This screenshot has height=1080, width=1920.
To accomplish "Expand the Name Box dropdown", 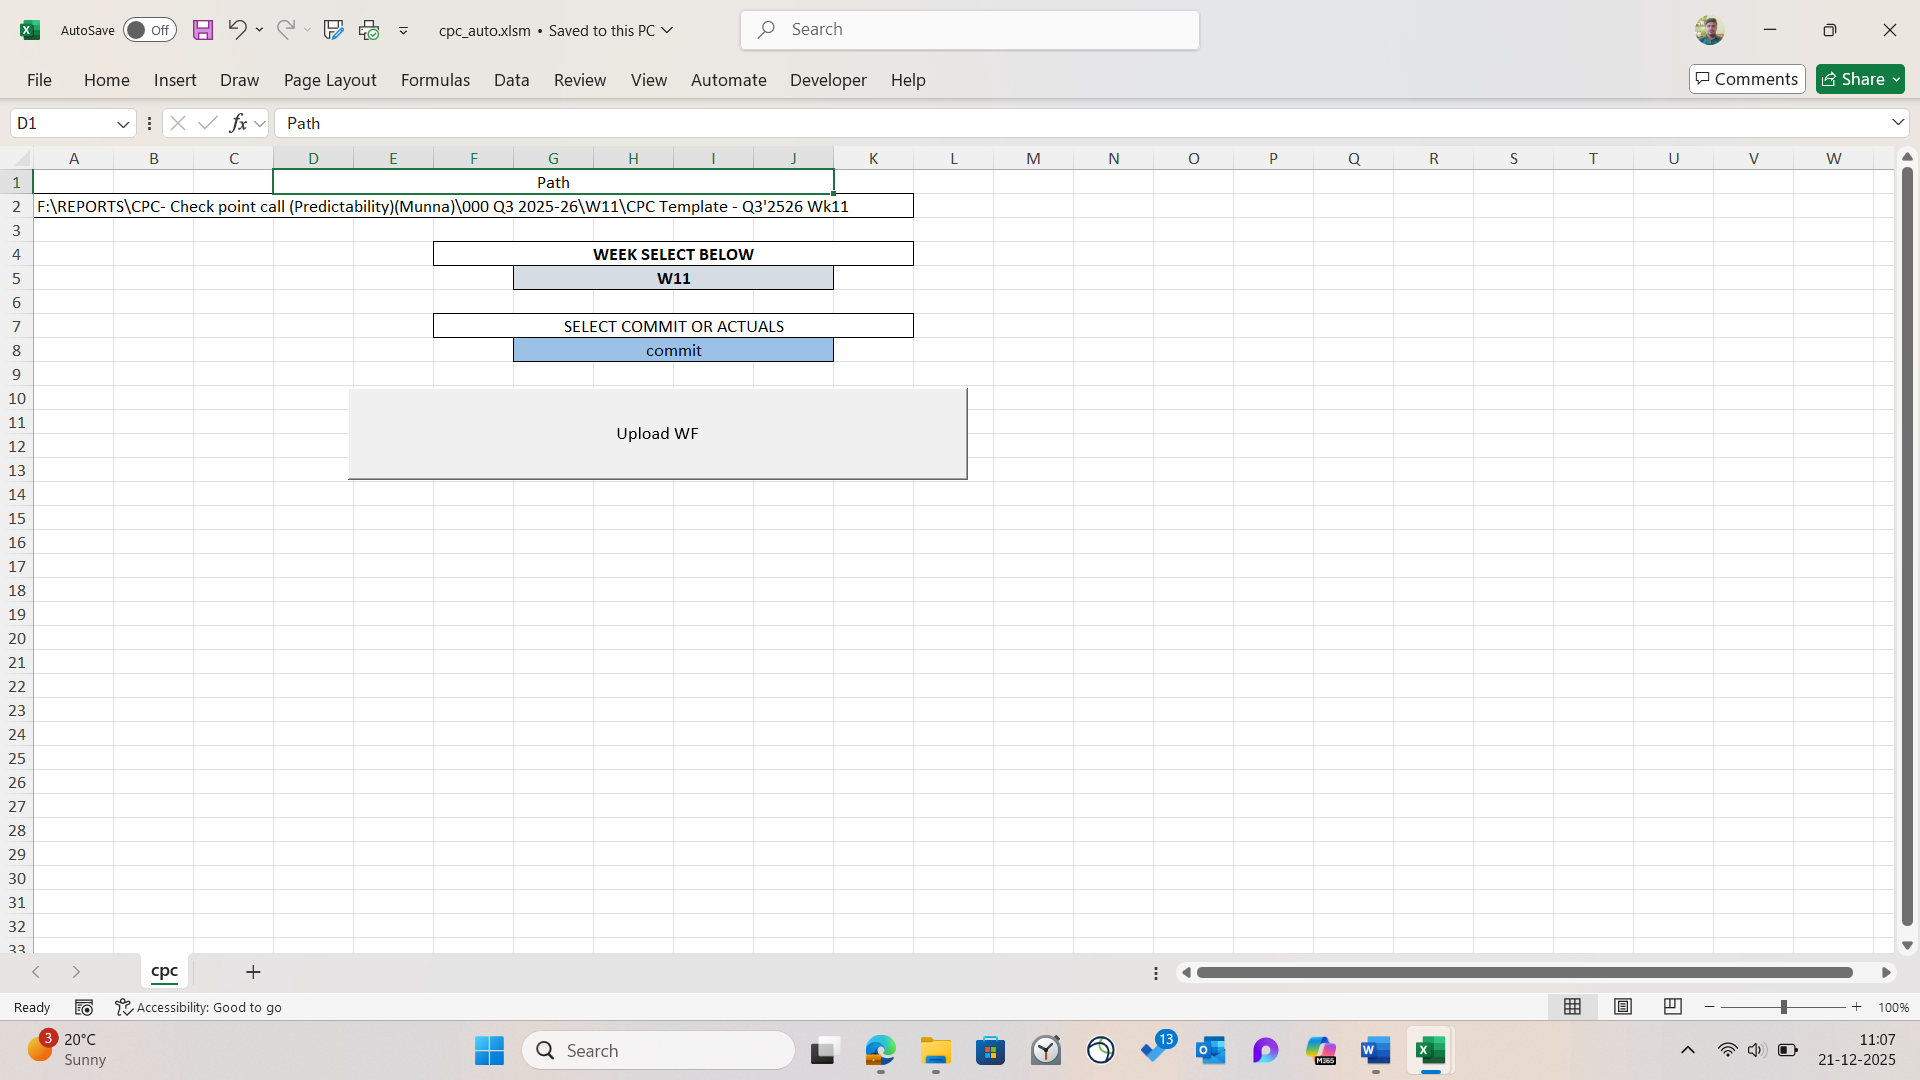I will pyautogui.click(x=123, y=123).
